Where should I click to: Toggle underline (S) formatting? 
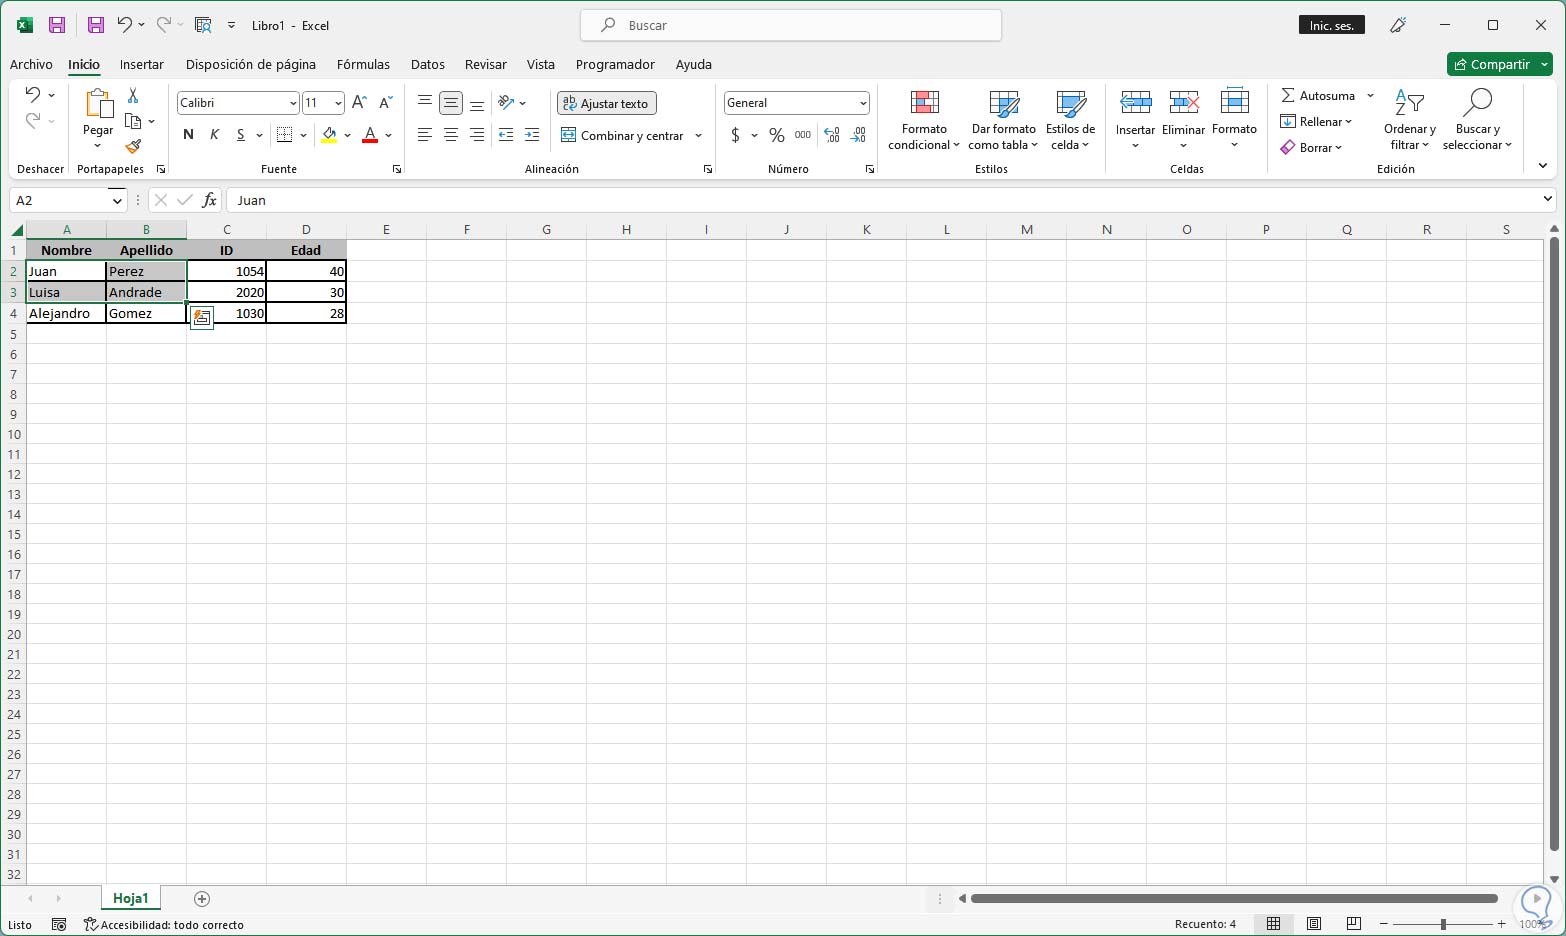tap(240, 135)
